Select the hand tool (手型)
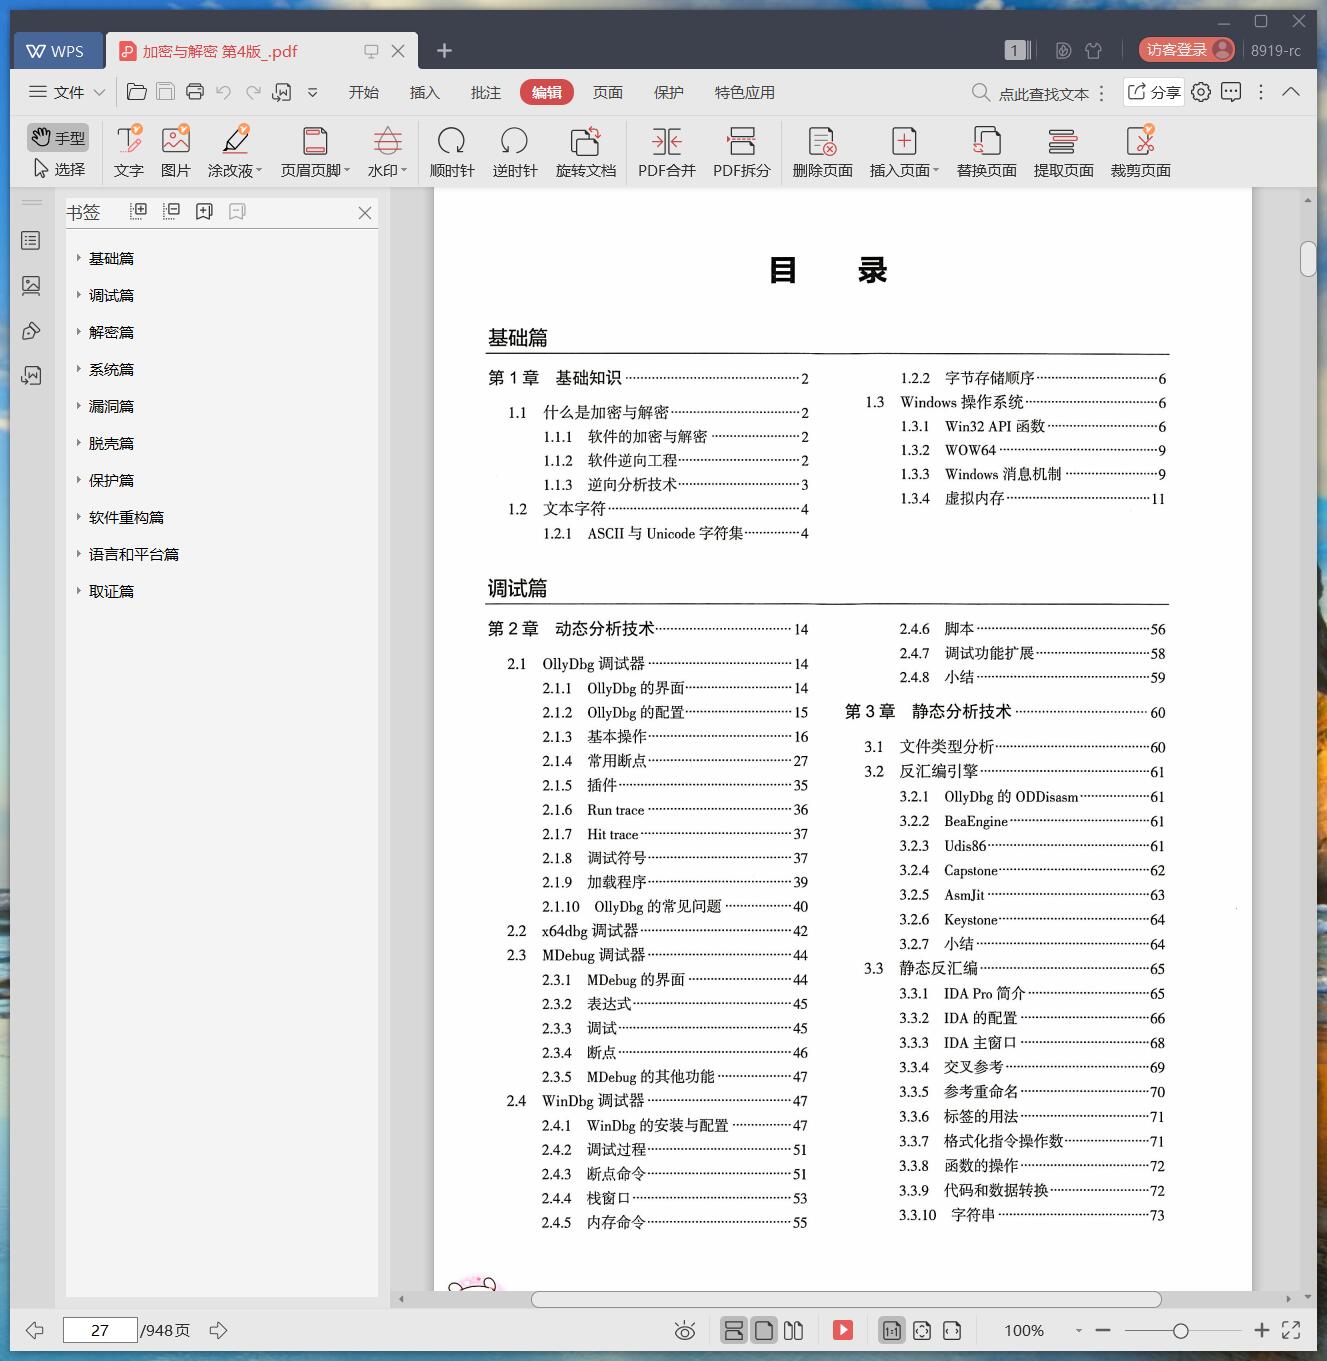The height and width of the screenshot is (1361, 1327). [57, 138]
